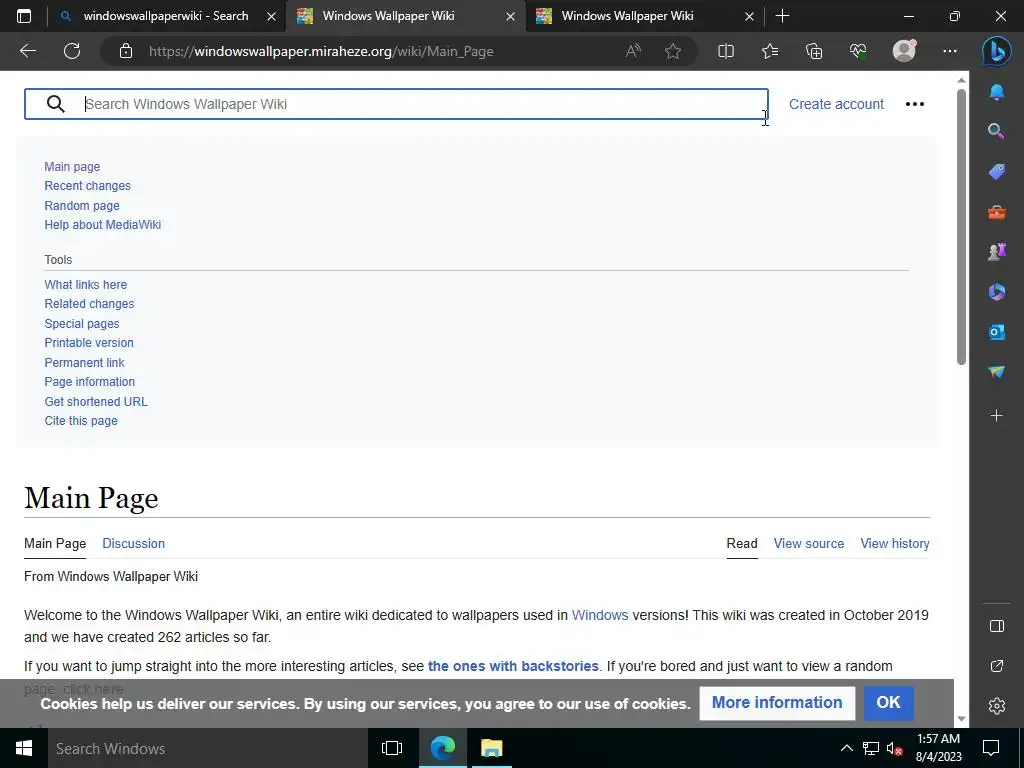The height and width of the screenshot is (768, 1024).
Task: Follow the Windows article link
Action: click(x=600, y=615)
